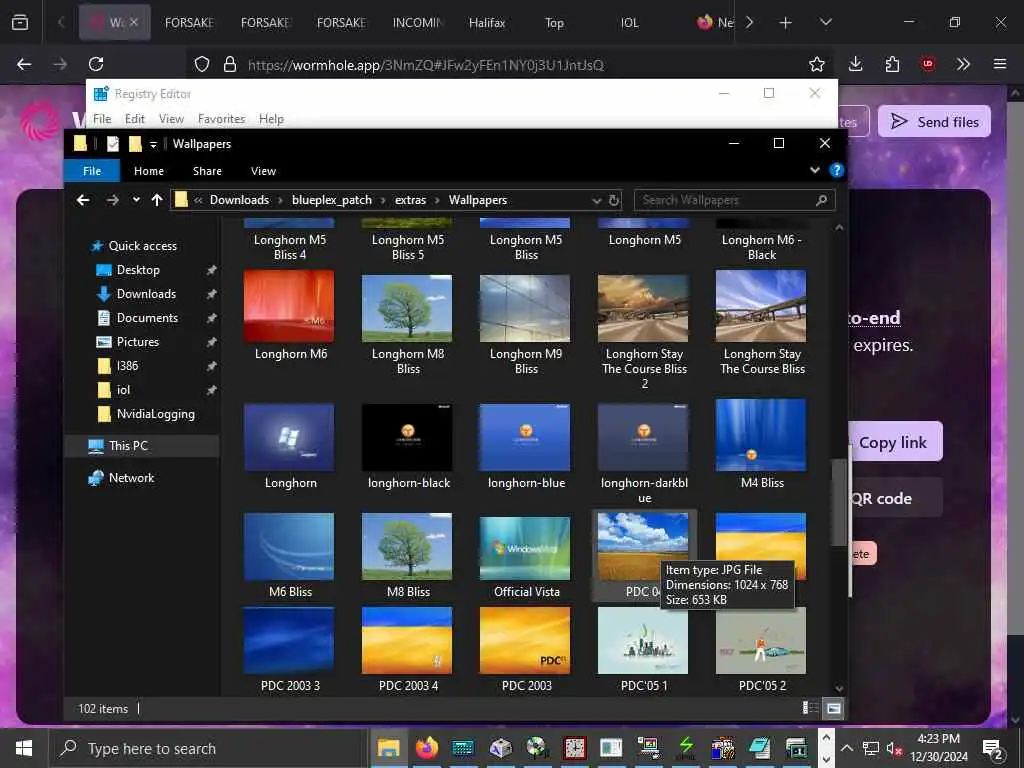Bookmark this page with star icon

point(816,64)
